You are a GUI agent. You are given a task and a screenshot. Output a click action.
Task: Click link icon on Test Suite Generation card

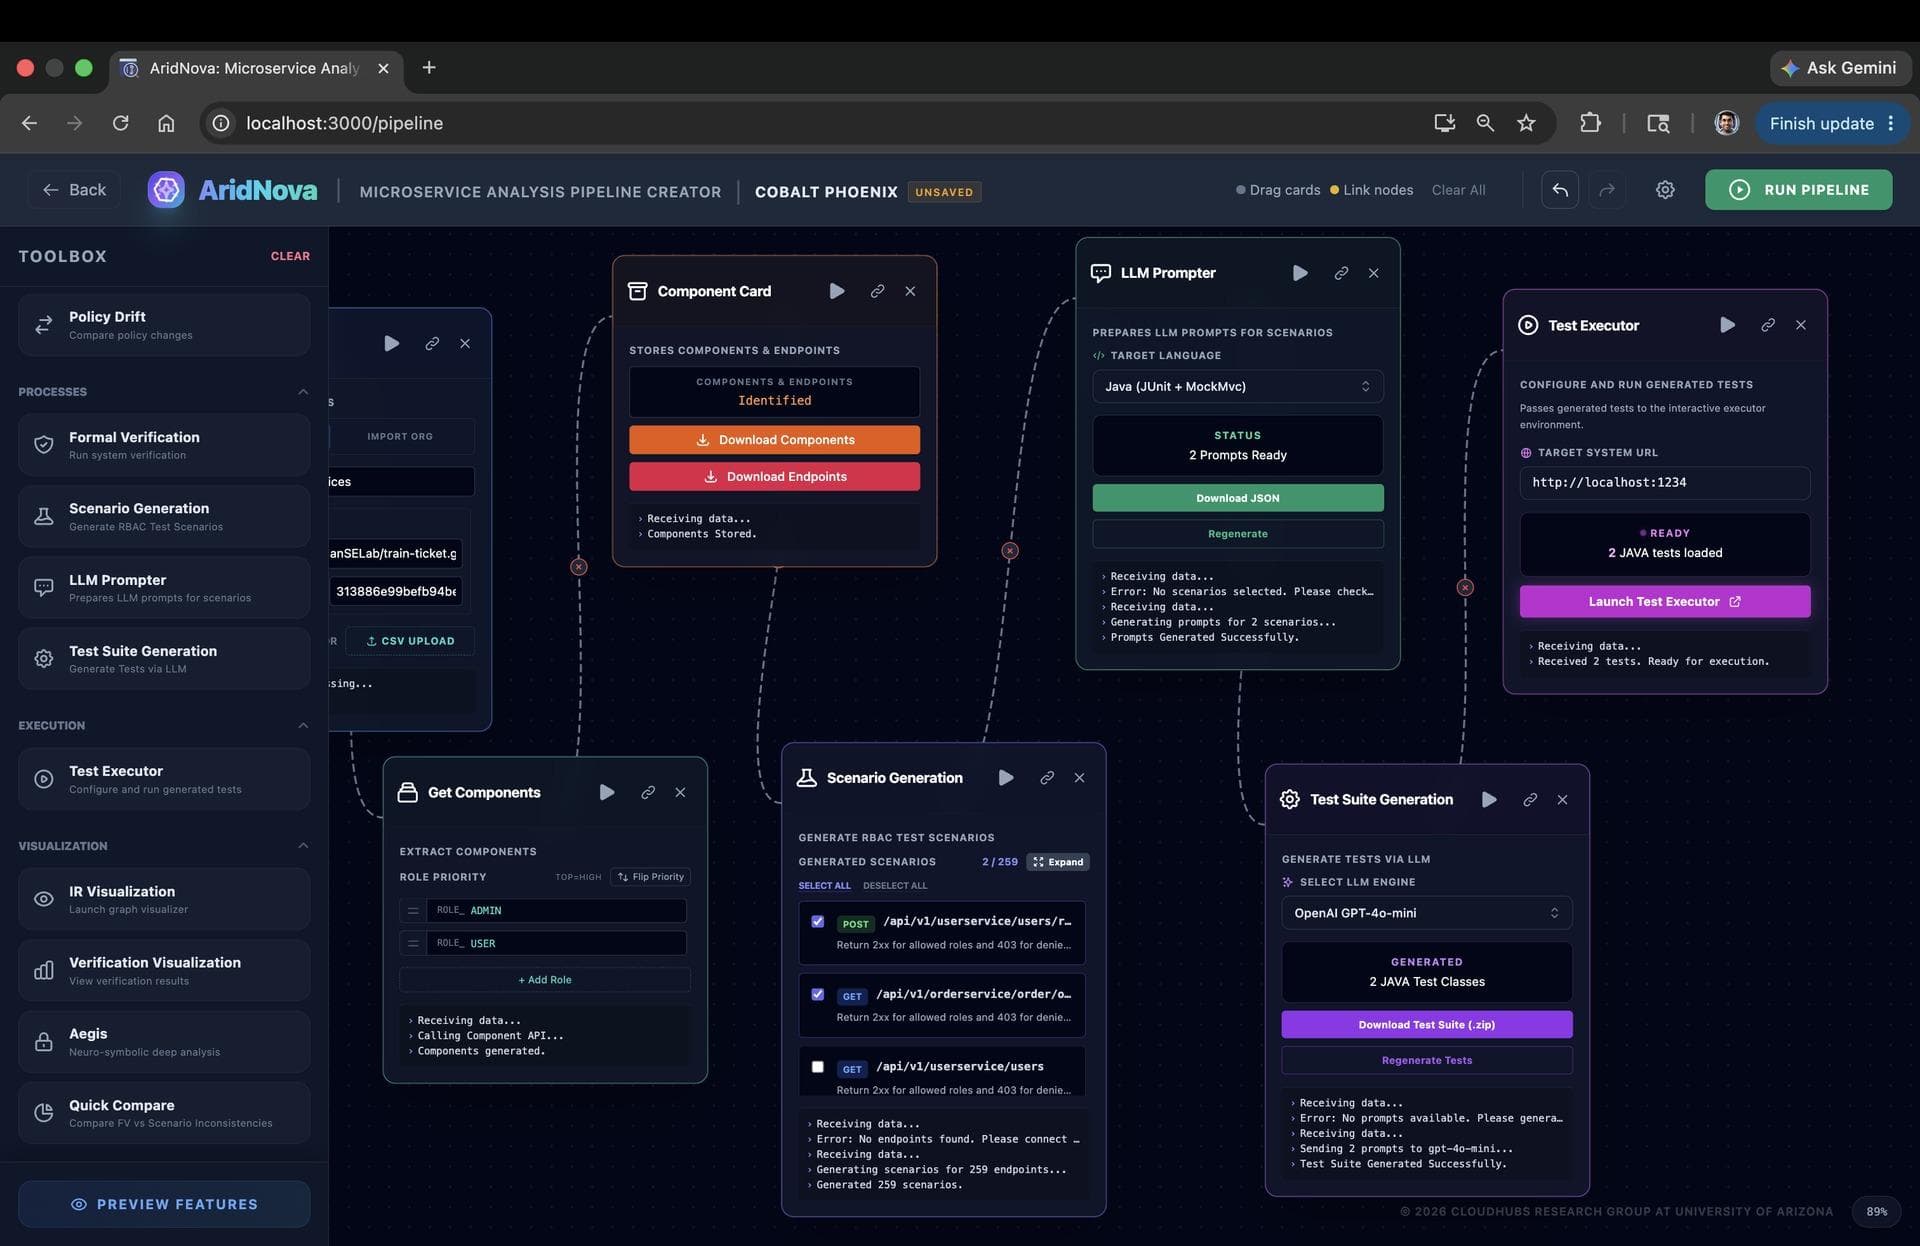point(1530,800)
